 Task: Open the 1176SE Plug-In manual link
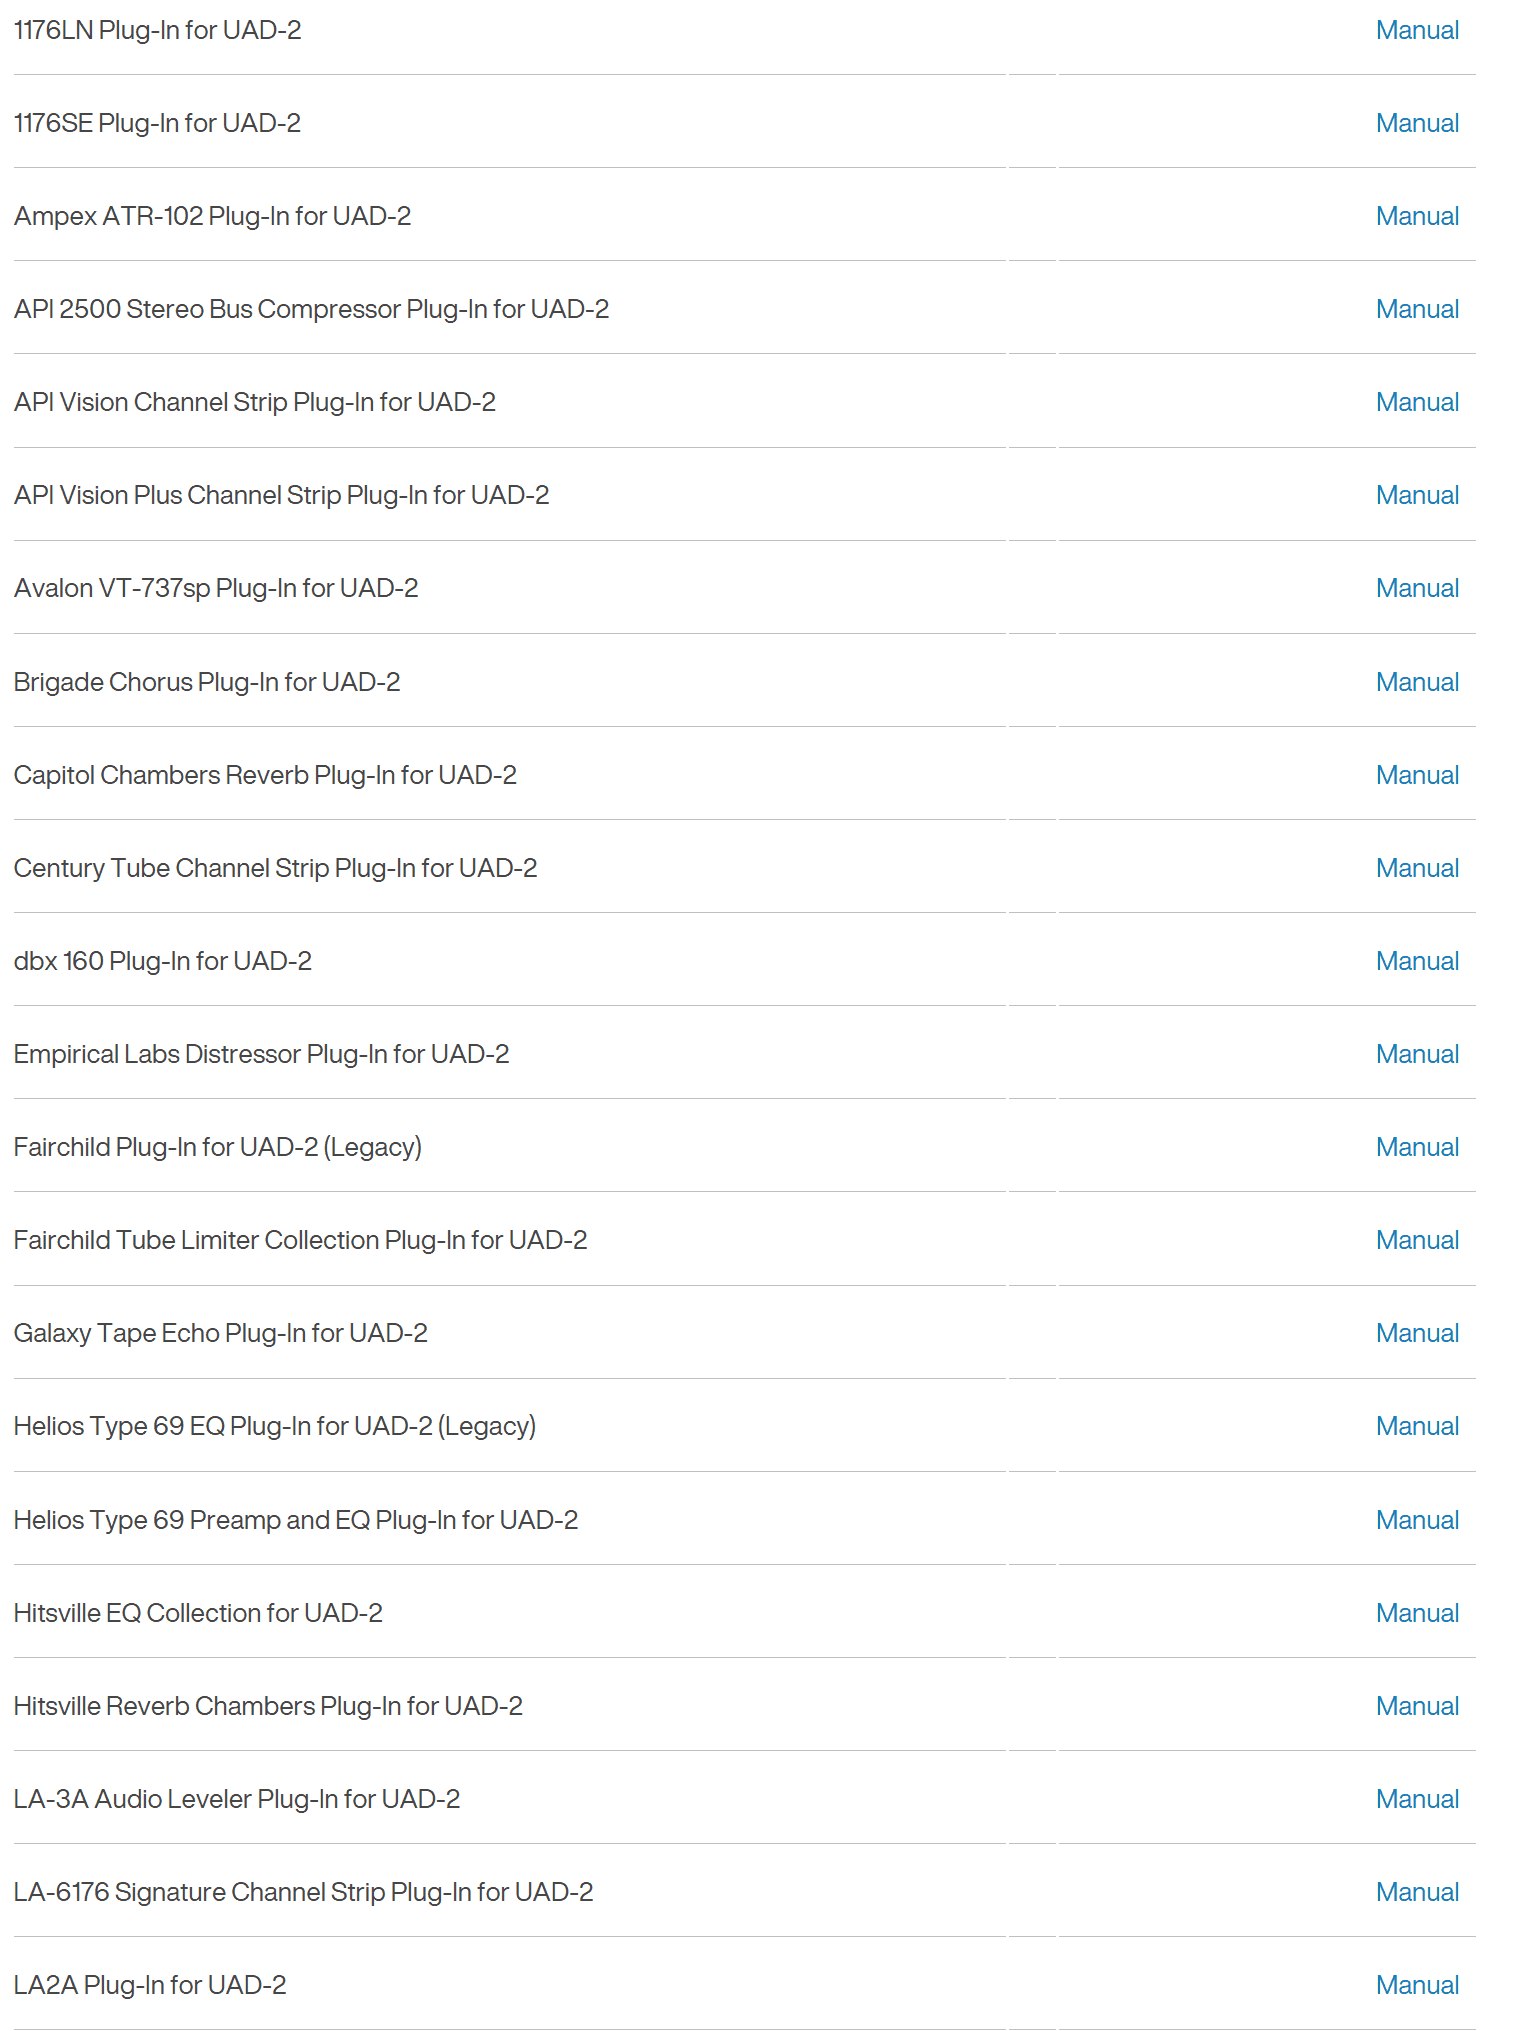(x=1417, y=124)
